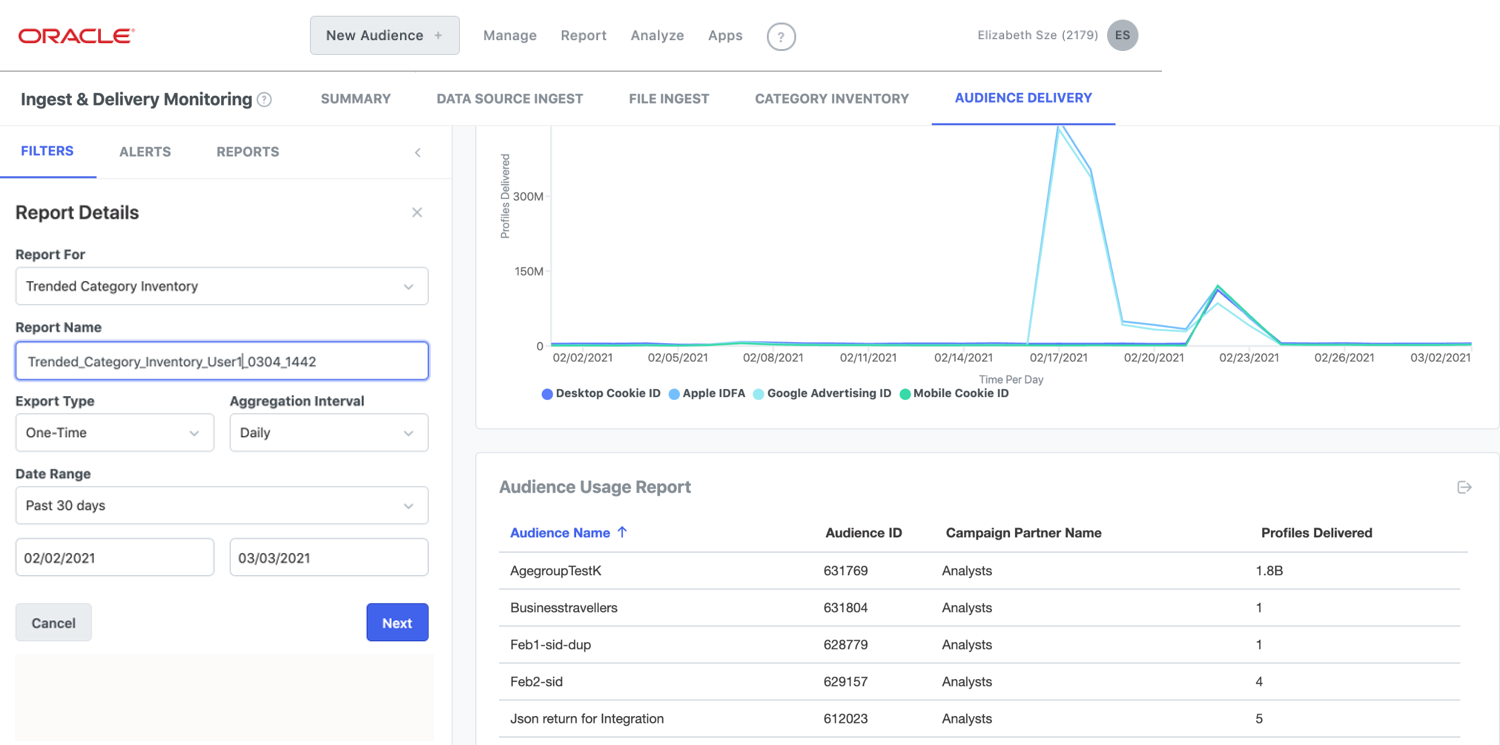Click the info icon beside Ingest & Delivery Monitoring

point(264,99)
